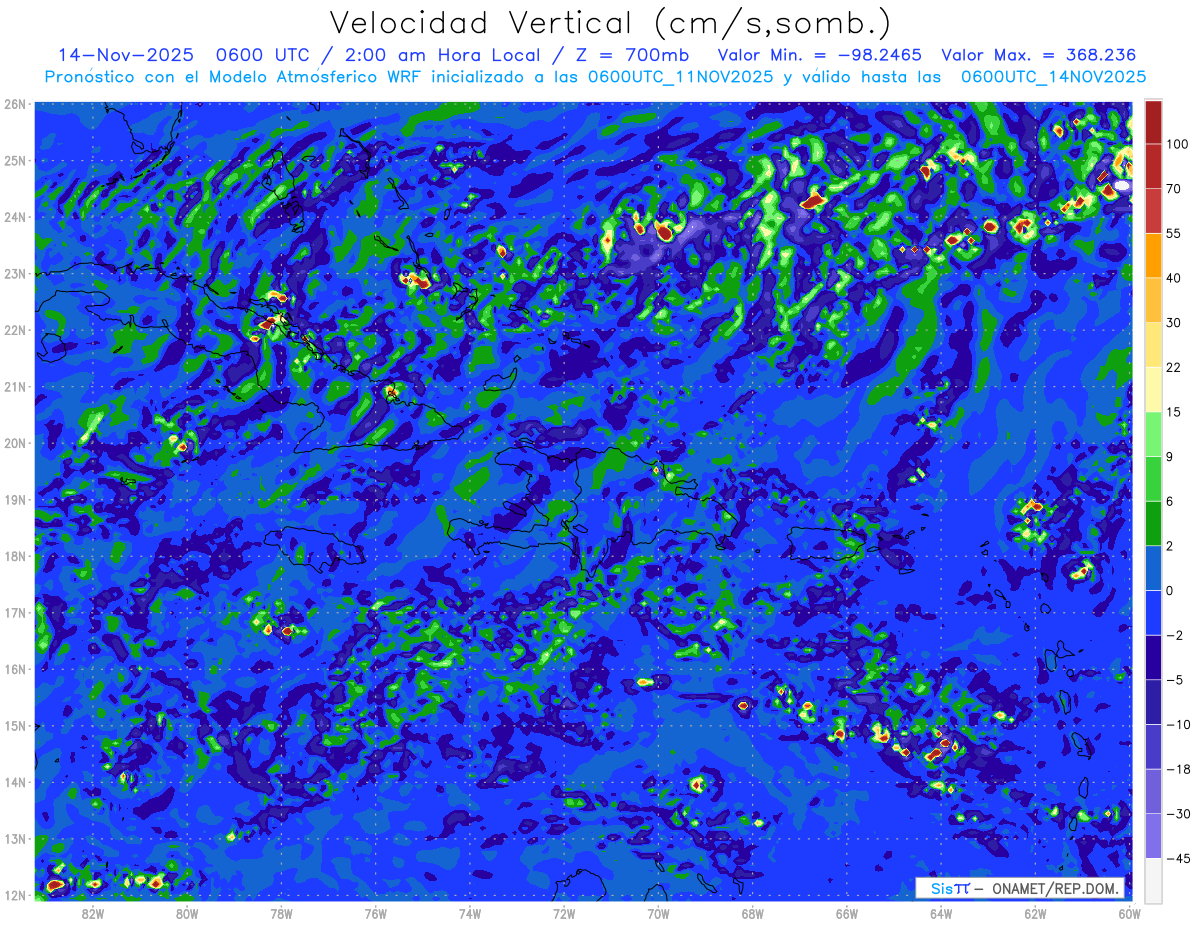Click the '21N' latitude label

[x=15, y=387]
